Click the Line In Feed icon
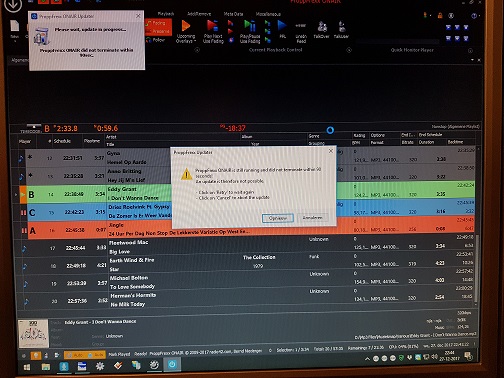Image resolution: width=504 pixels, height=378 pixels. (301, 26)
